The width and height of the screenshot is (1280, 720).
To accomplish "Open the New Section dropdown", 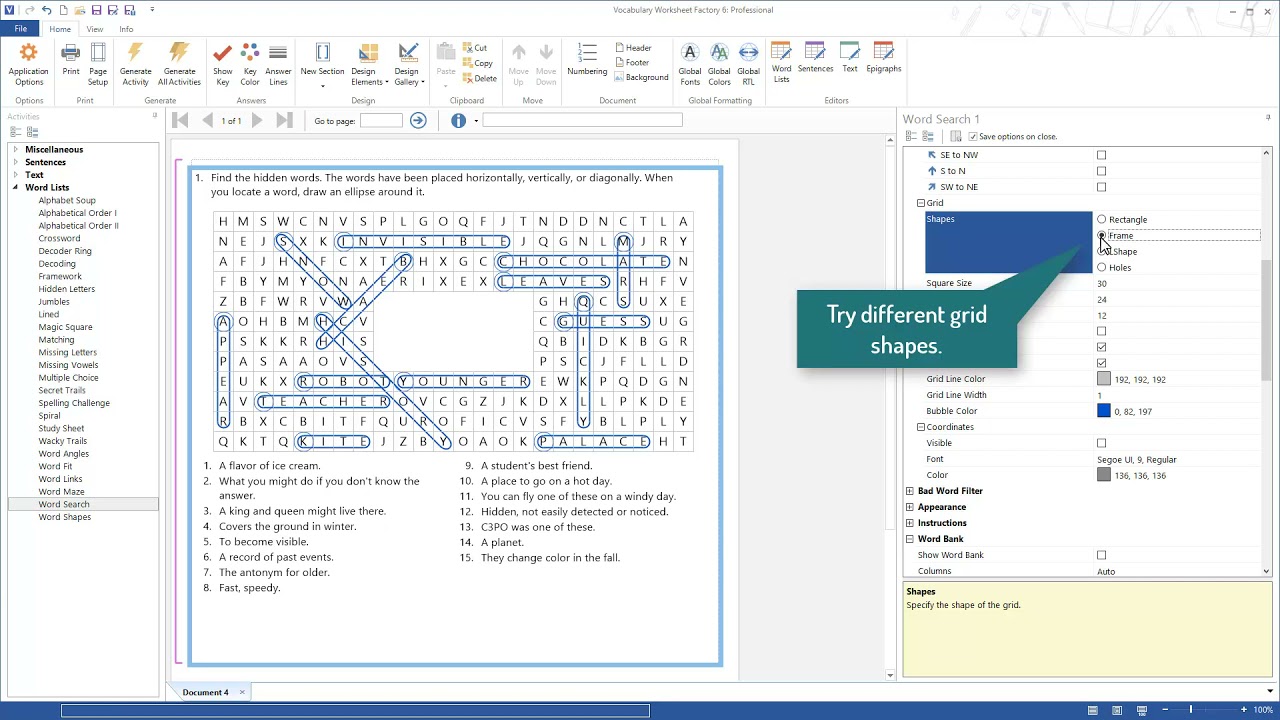I will (x=322, y=64).
